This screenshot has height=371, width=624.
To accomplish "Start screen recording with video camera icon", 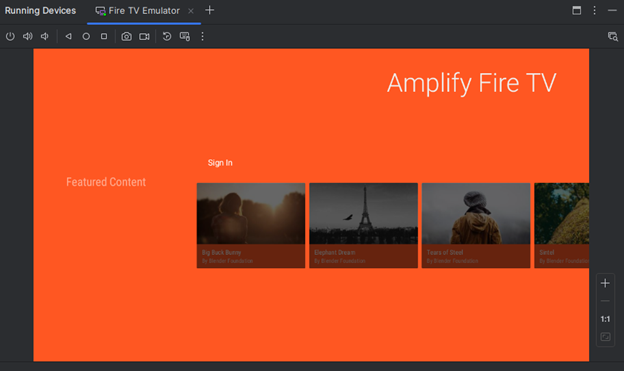I will tap(144, 37).
